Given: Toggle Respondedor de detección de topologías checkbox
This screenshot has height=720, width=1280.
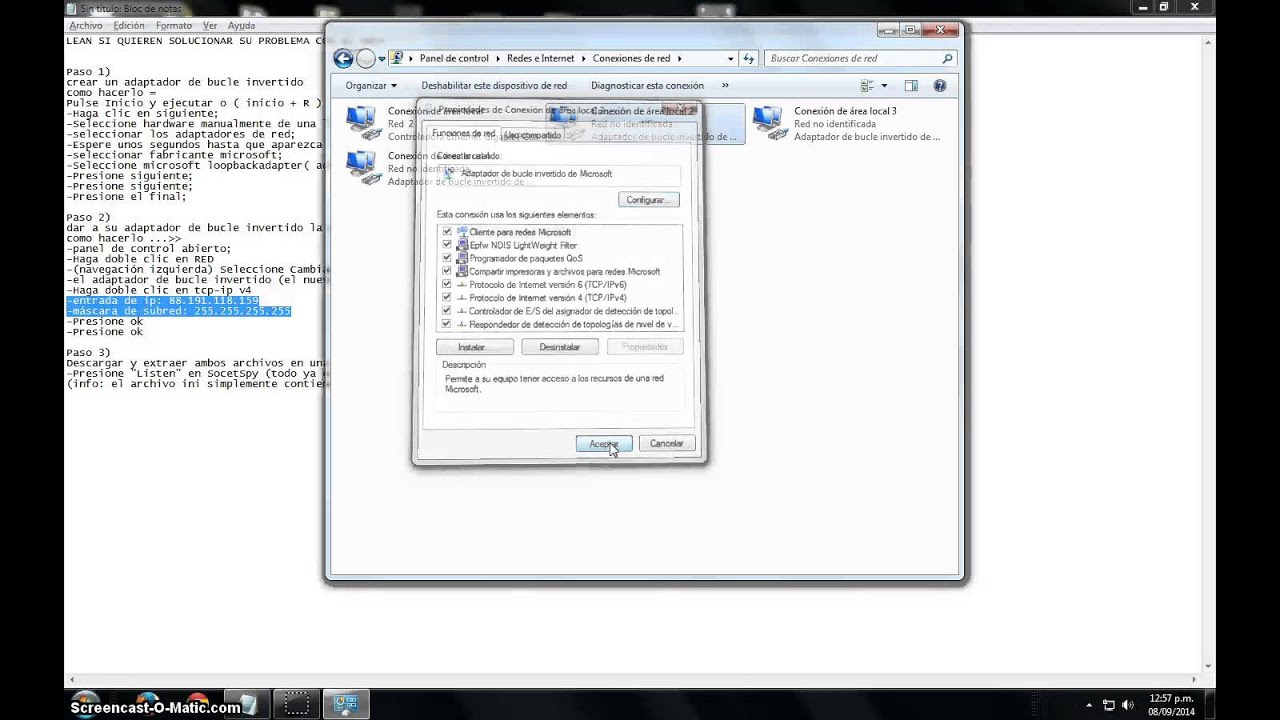Looking at the screenshot, I should tap(447, 324).
